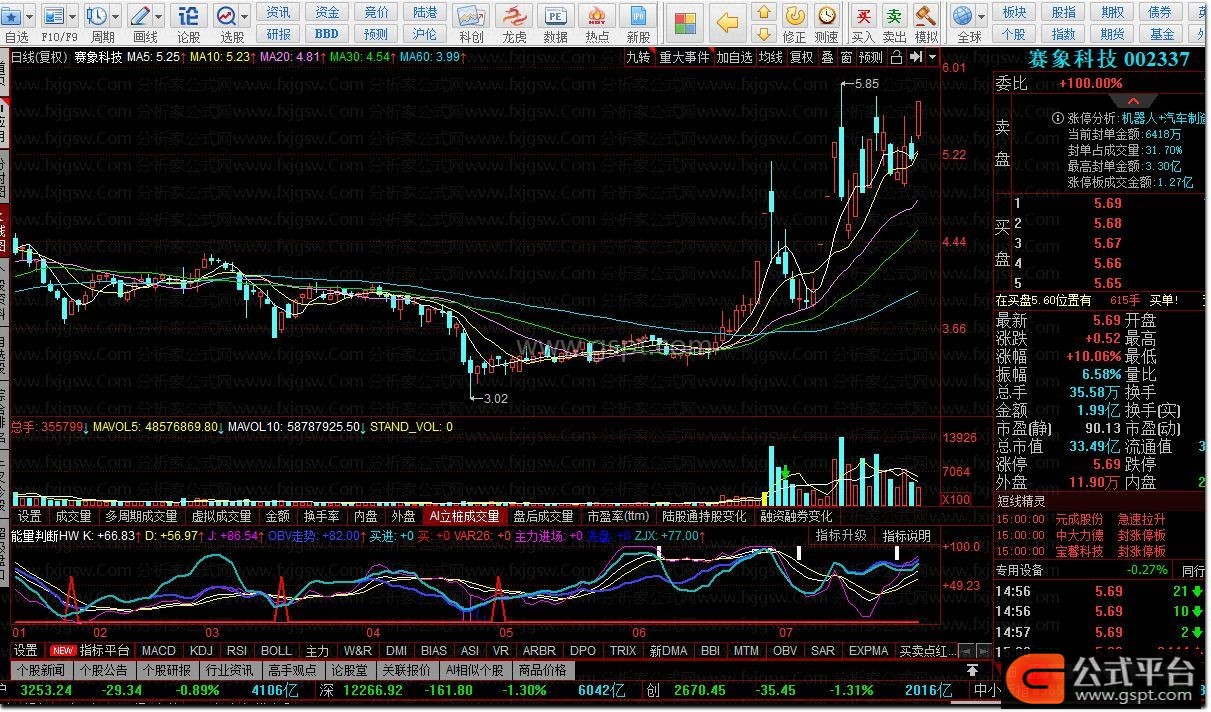Open the chart toolbar dropdown triangle
This screenshot has height=712, width=1211.
point(932,57)
